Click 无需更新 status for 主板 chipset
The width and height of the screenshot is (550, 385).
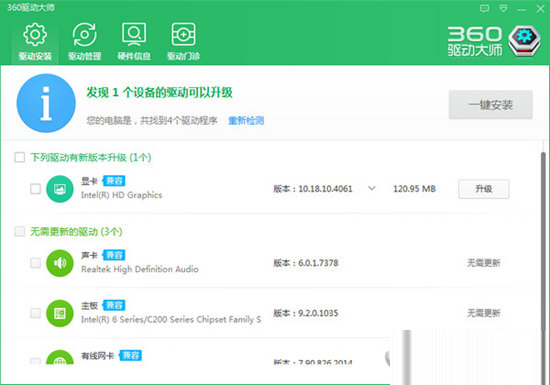pos(484,313)
